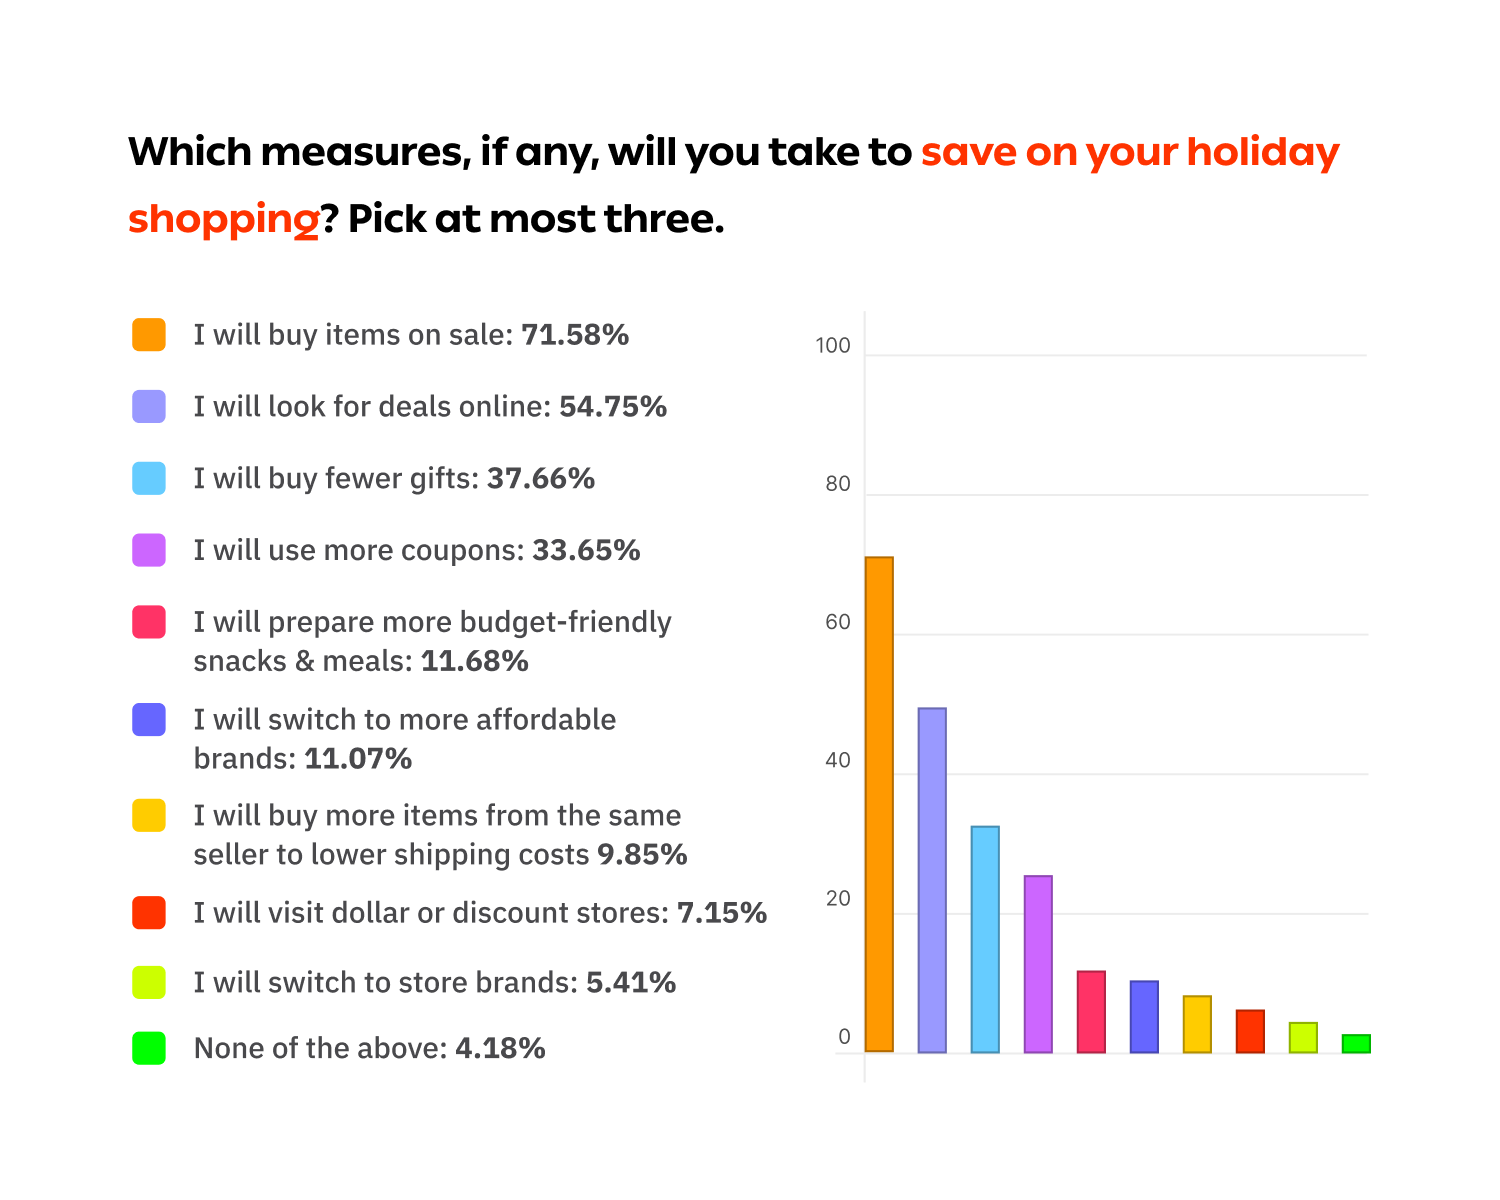1500x1200 pixels.
Task: Select the purple chart bar
Action: (x=1038, y=964)
